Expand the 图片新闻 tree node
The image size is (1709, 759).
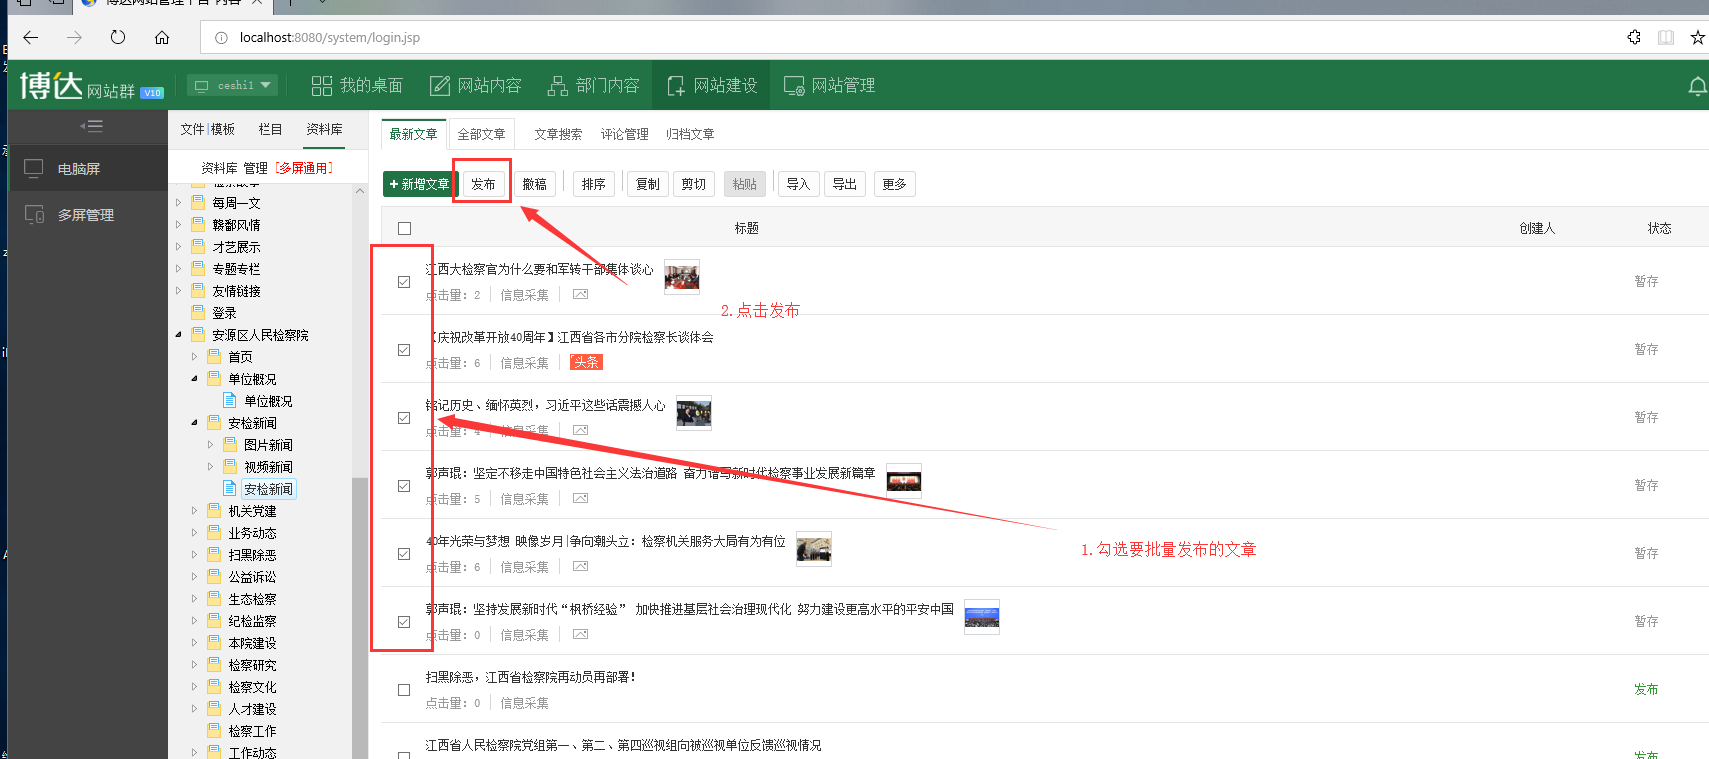(211, 445)
